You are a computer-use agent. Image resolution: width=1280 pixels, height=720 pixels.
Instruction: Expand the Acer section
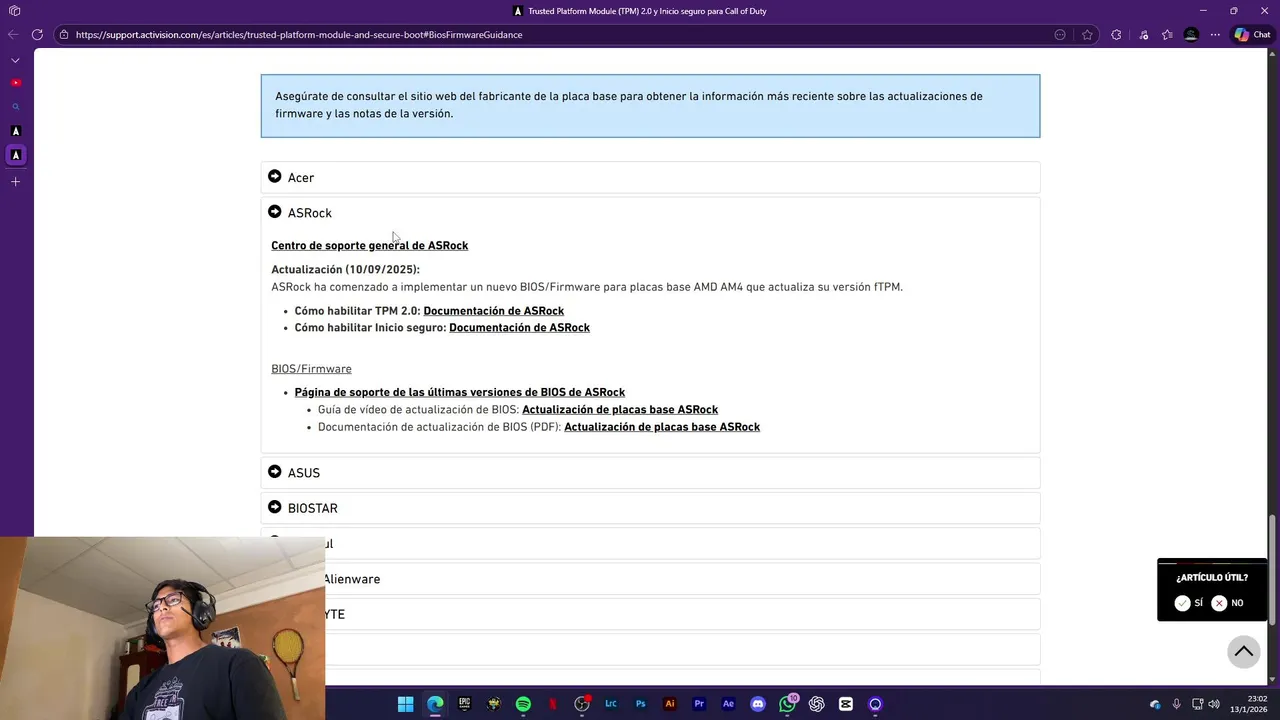click(x=650, y=177)
